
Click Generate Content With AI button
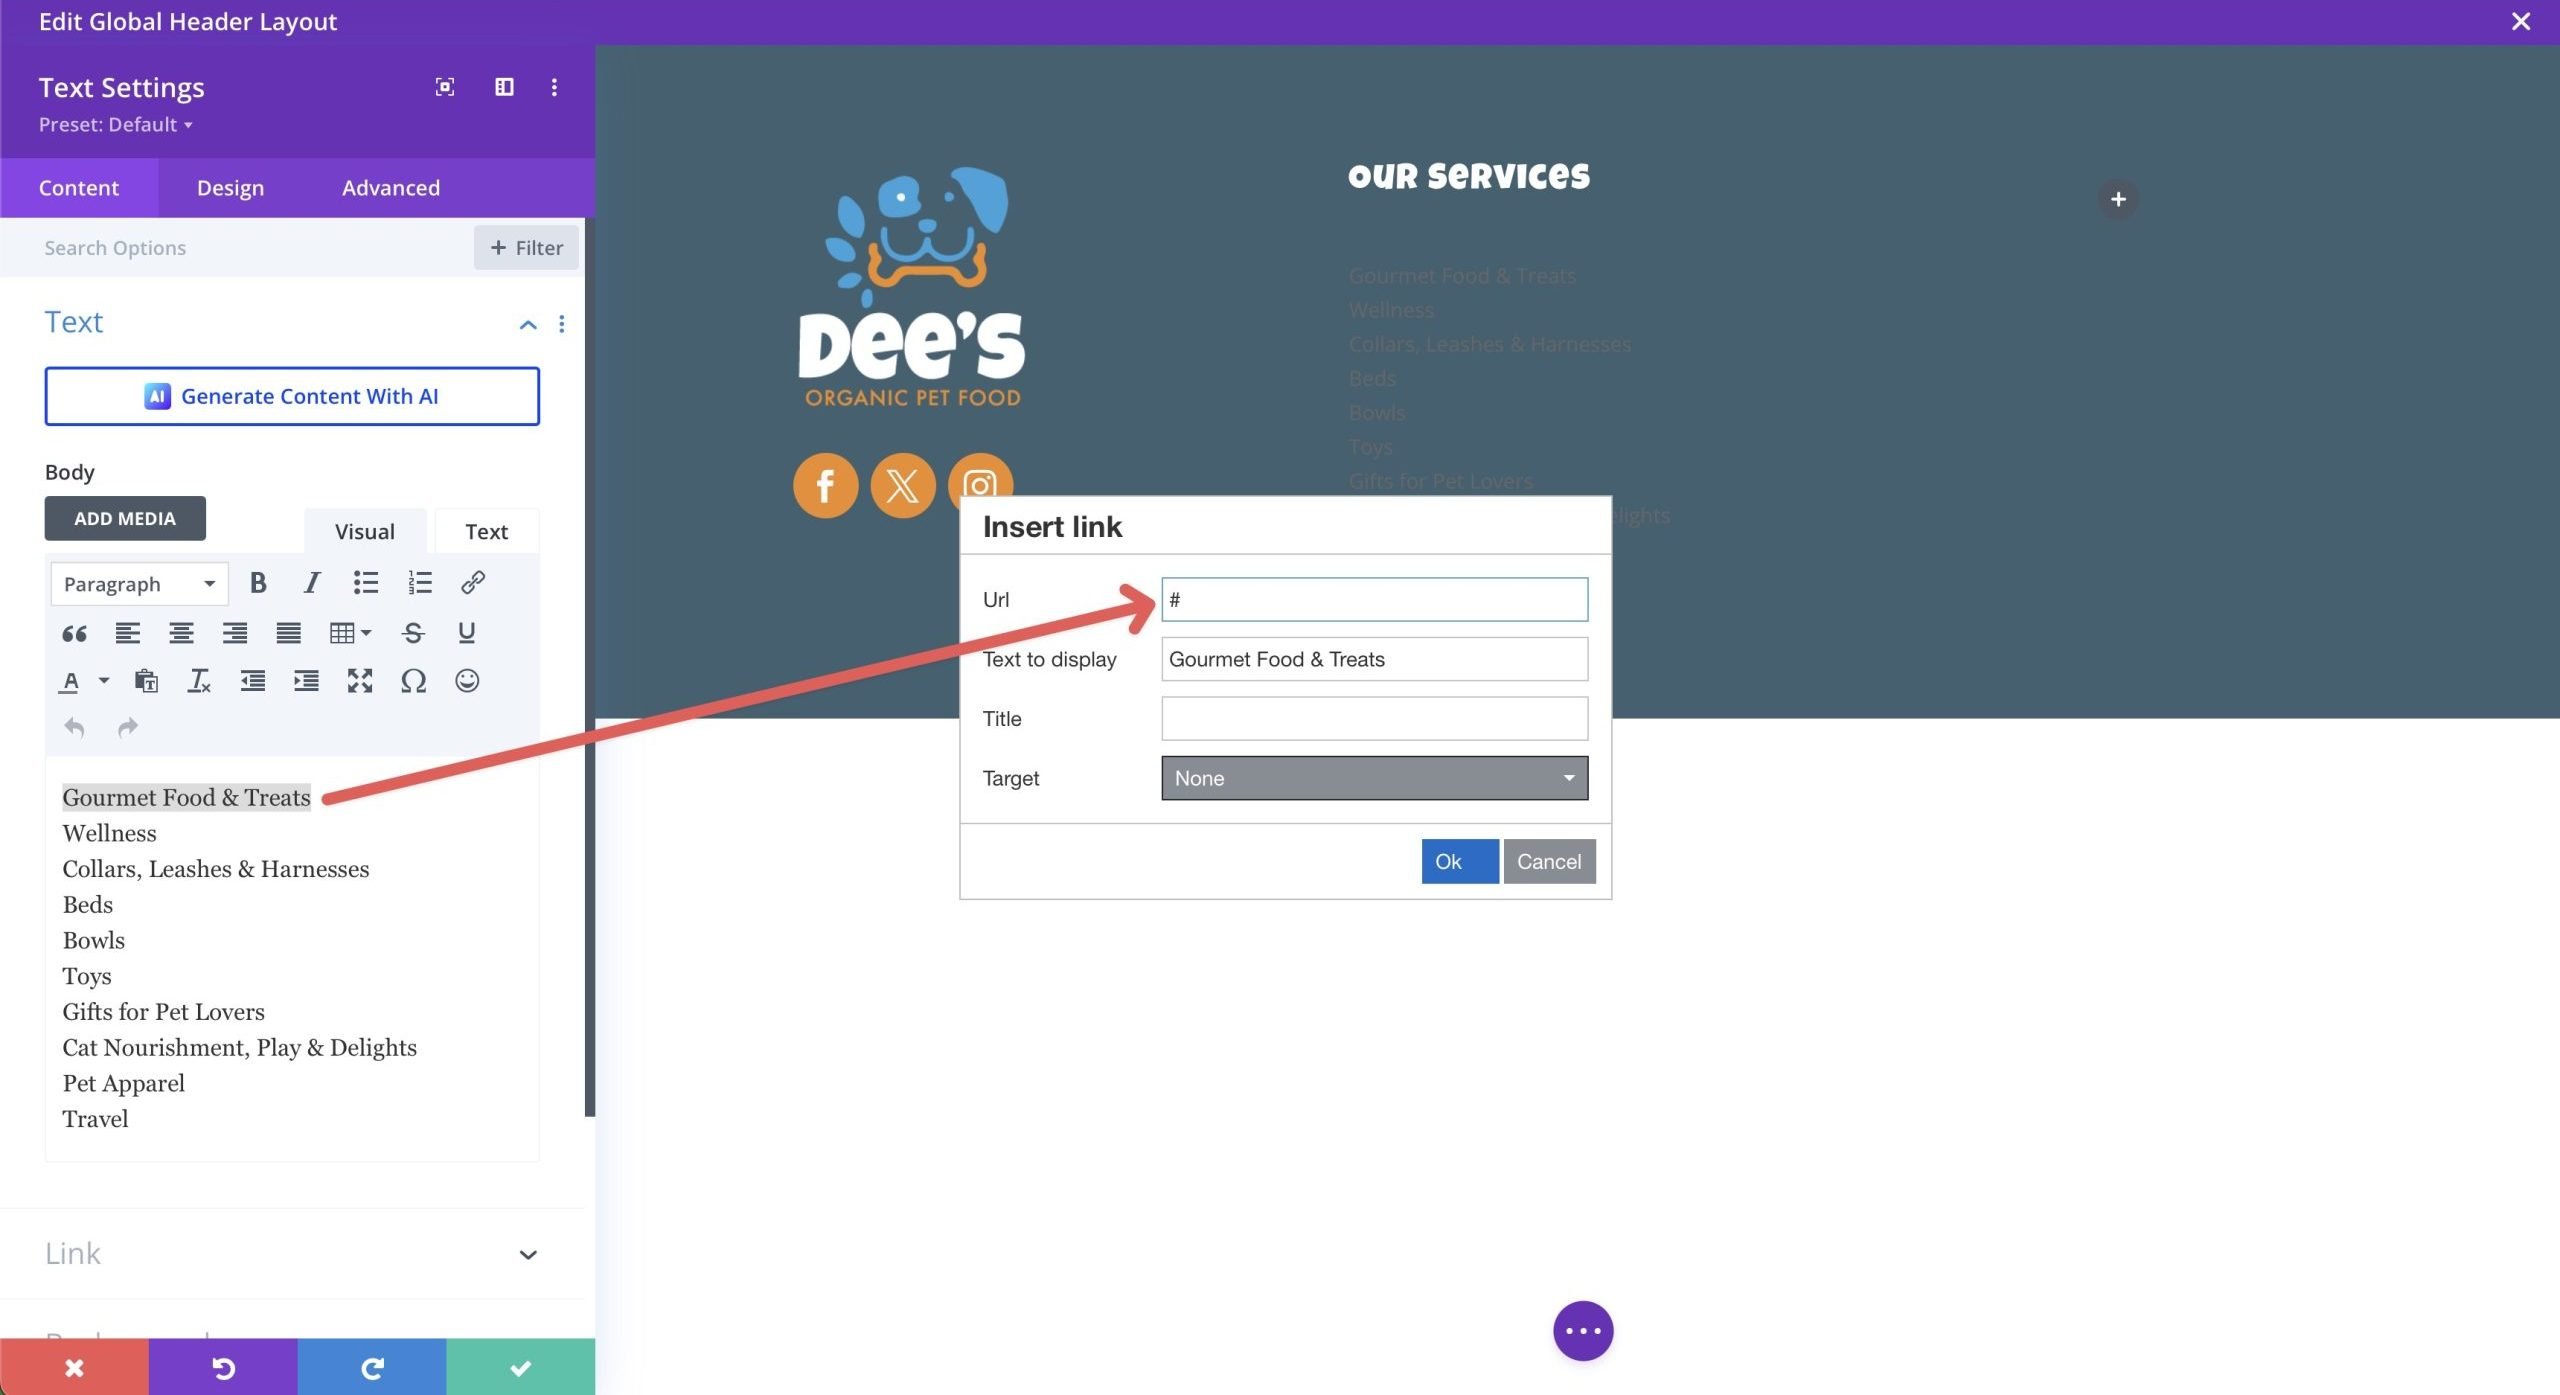pos(292,395)
